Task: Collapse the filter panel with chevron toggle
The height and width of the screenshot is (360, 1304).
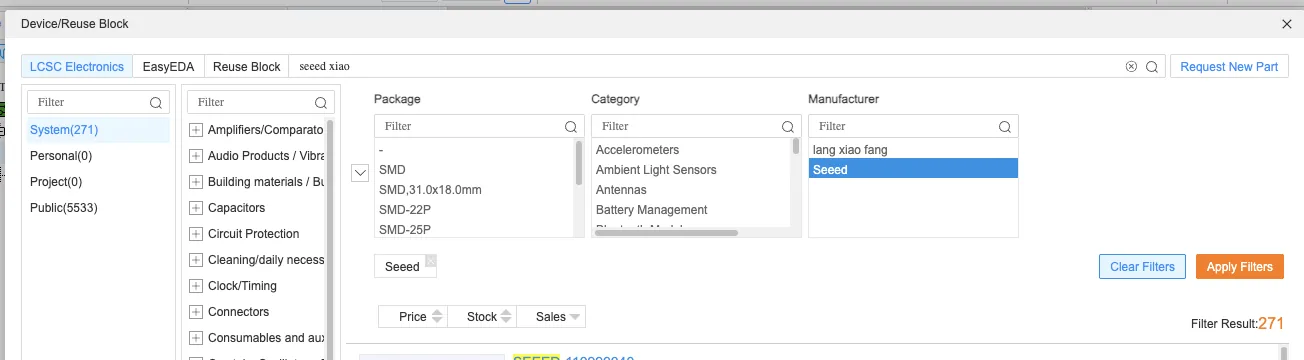Action: pos(361,173)
